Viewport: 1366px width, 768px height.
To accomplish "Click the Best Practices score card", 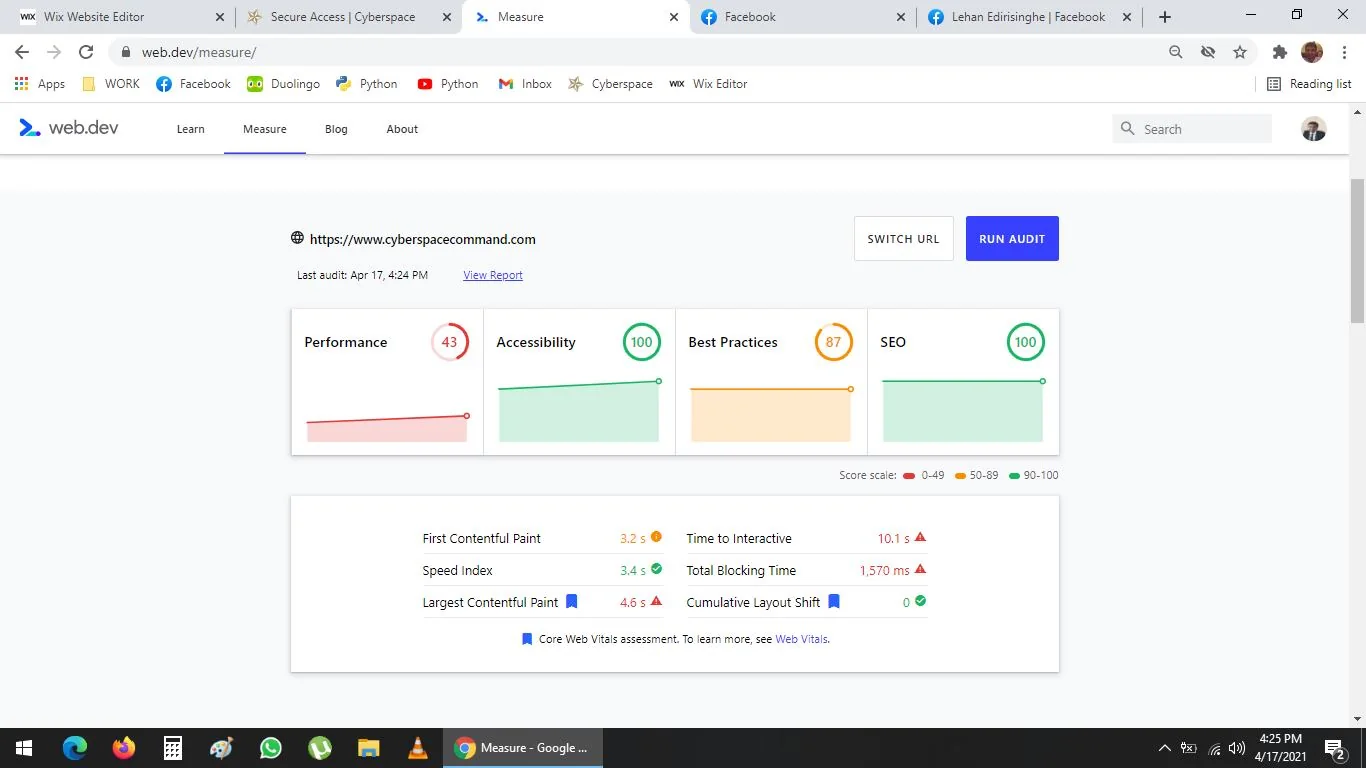I will click(771, 382).
